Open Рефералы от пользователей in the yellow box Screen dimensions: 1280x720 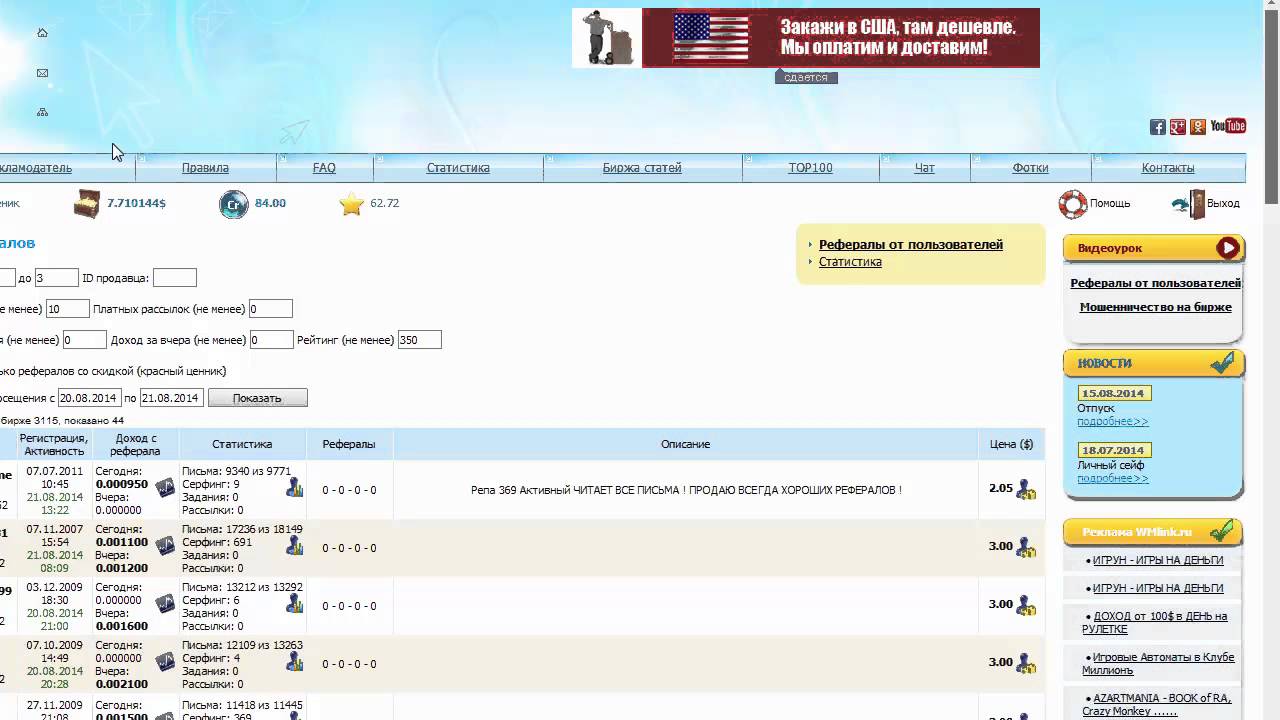[911, 244]
